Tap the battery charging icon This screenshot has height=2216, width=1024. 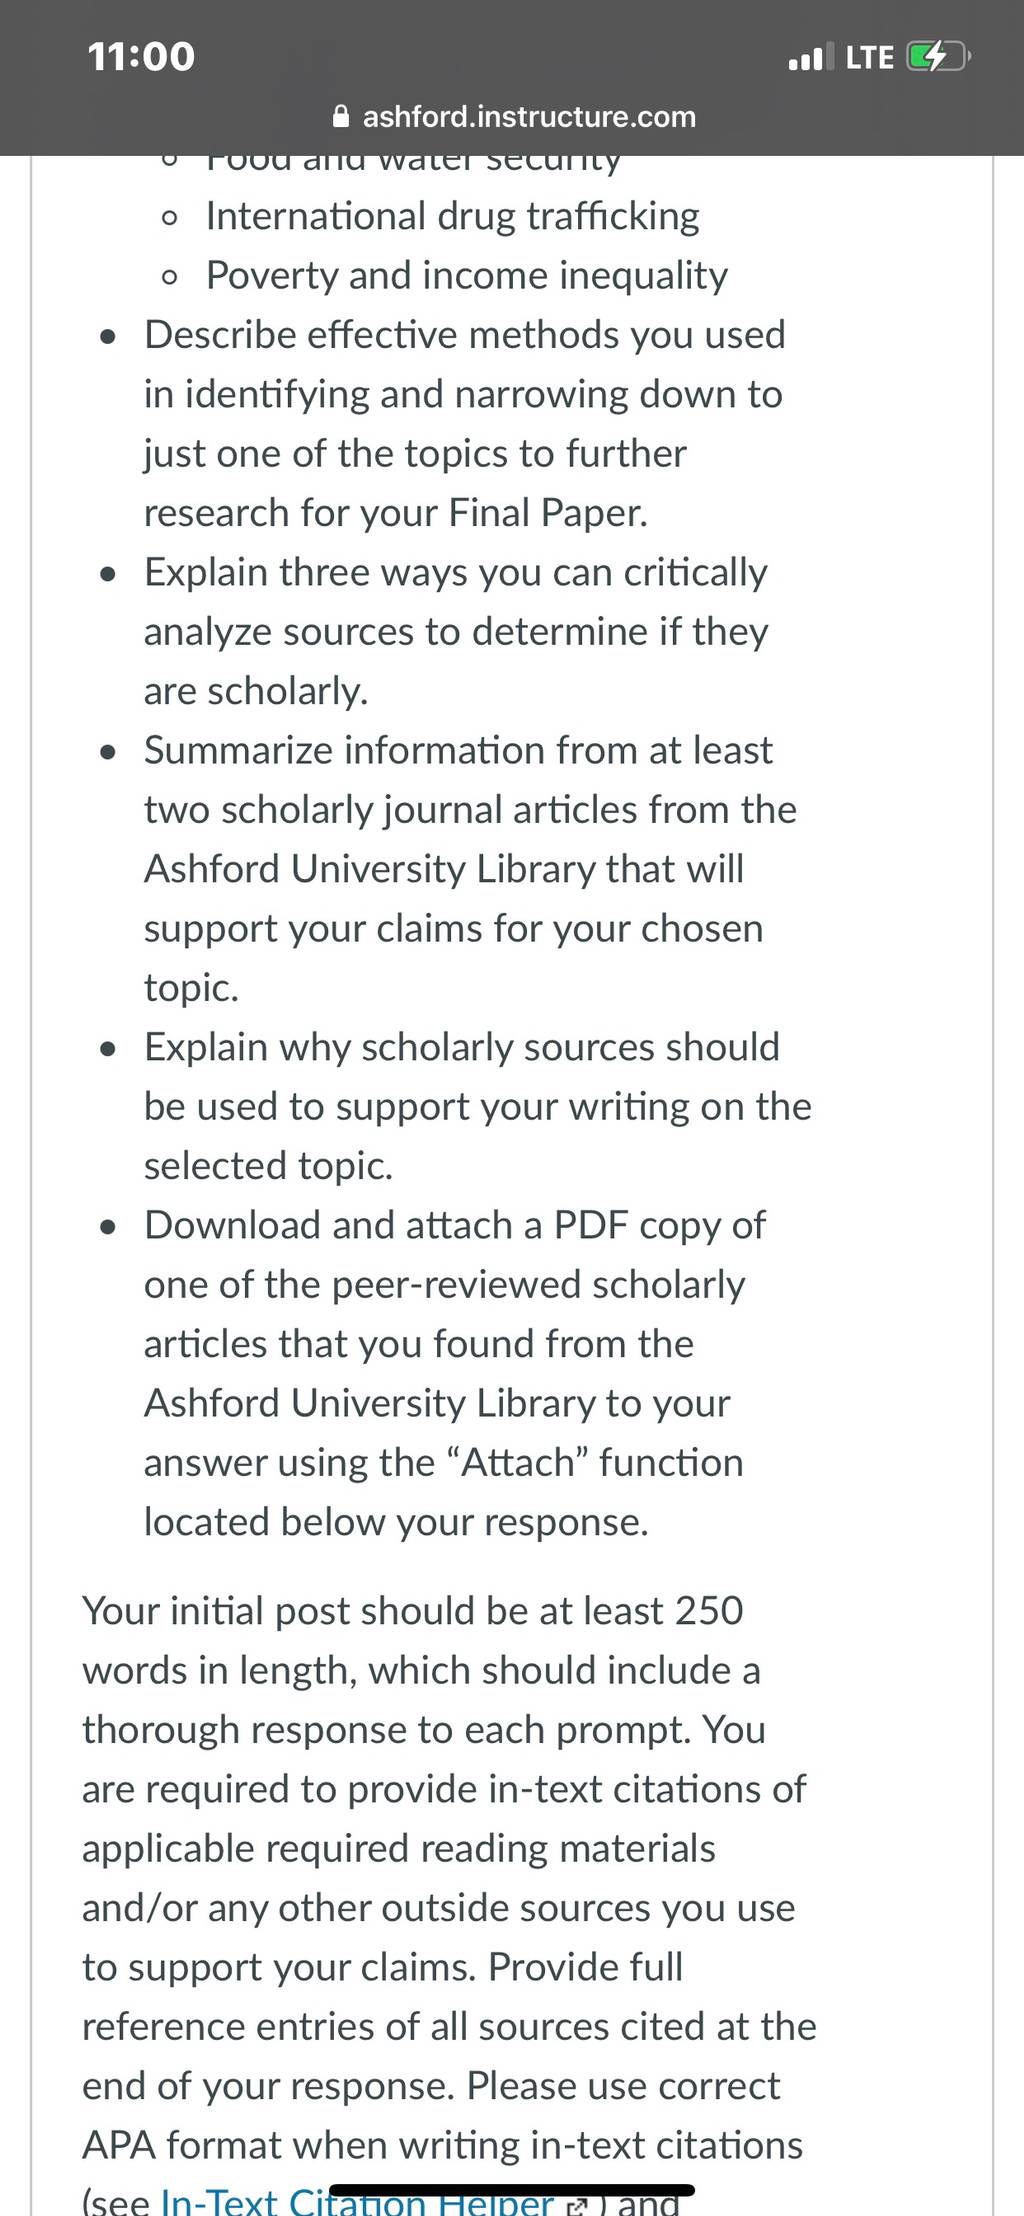pyautogui.click(x=938, y=57)
